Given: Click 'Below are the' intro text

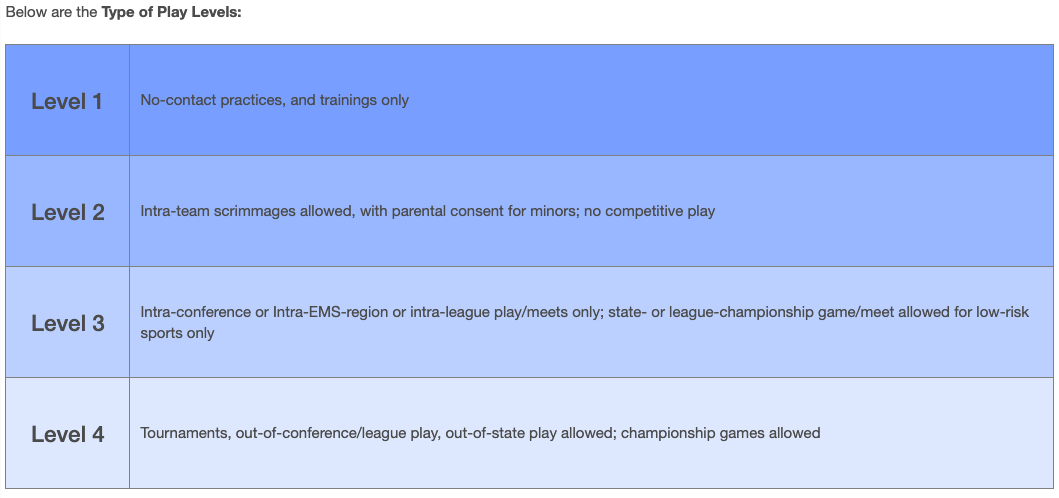Looking at the screenshot, I should tap(51, 13).
